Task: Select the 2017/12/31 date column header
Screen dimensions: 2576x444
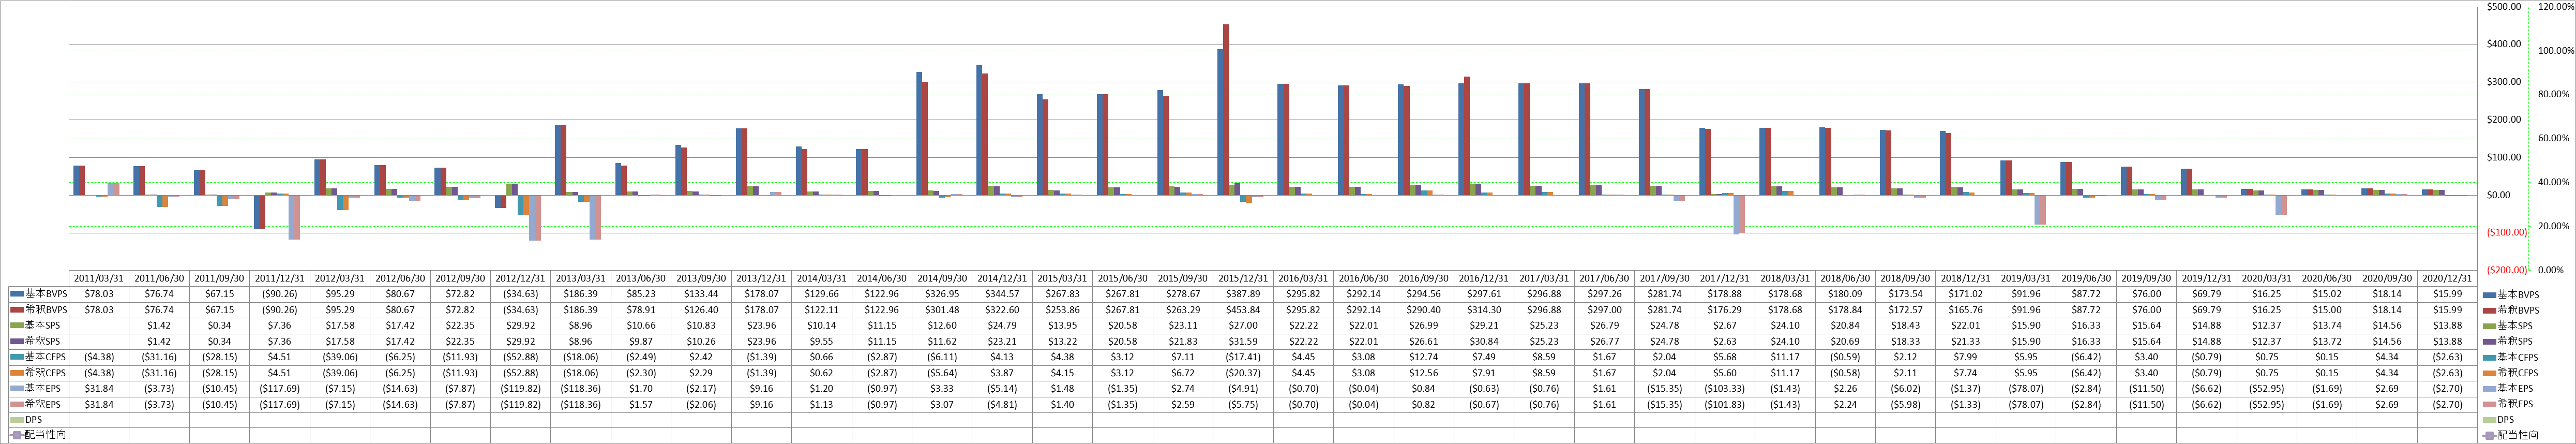Action: (x=1725, y=279)
